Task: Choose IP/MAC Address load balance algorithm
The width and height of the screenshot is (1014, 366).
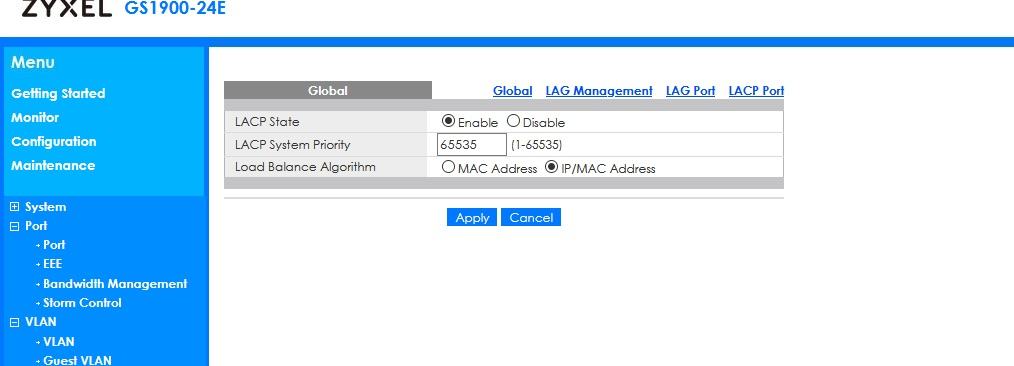Action: (551, 167)
